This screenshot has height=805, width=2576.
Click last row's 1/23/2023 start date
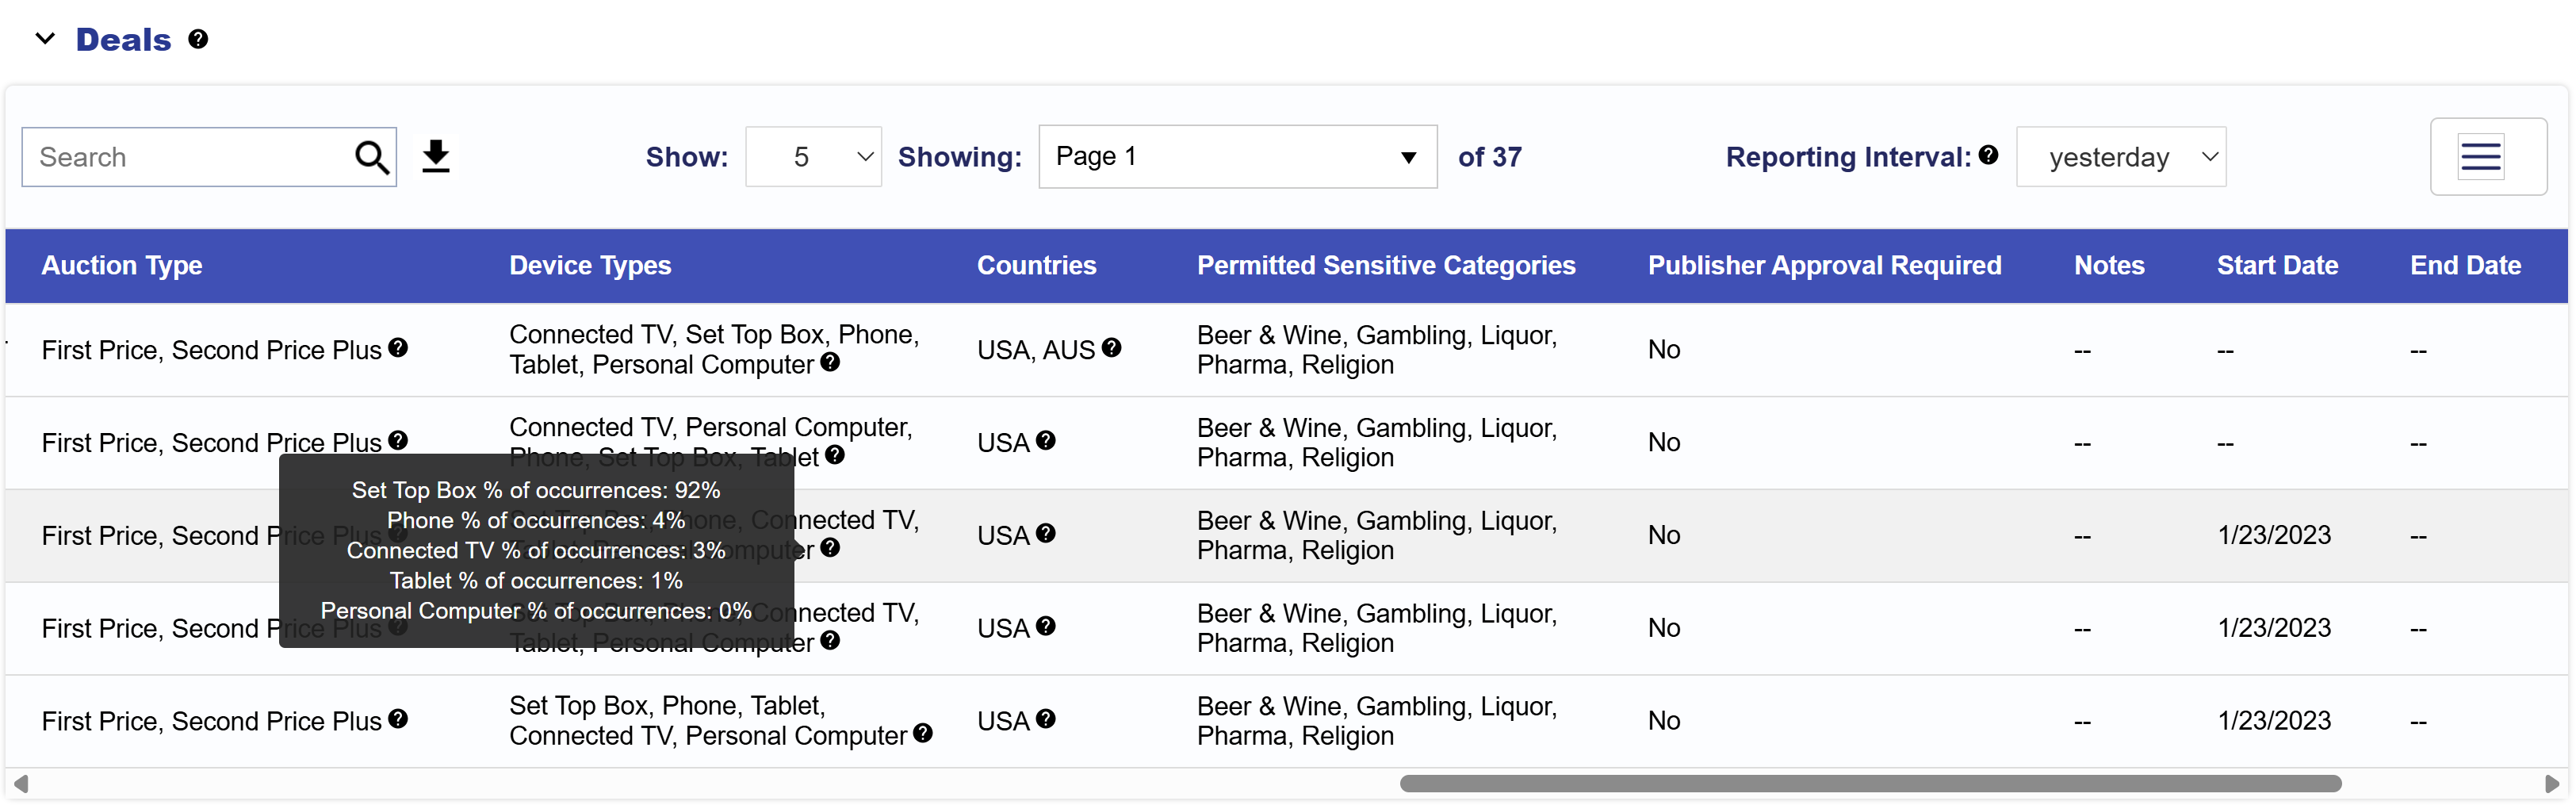[x=2274, y=721]
